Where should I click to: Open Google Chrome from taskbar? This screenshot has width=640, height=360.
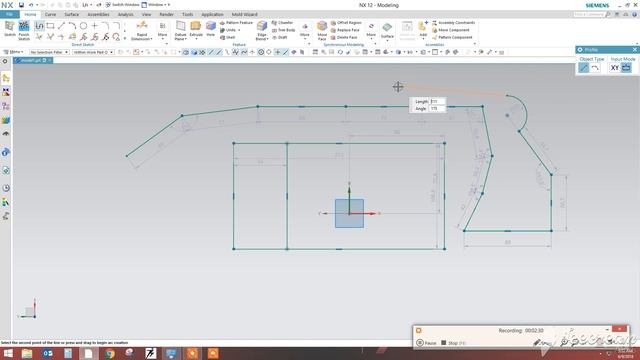pyautogui.click(x=109, y=353)
